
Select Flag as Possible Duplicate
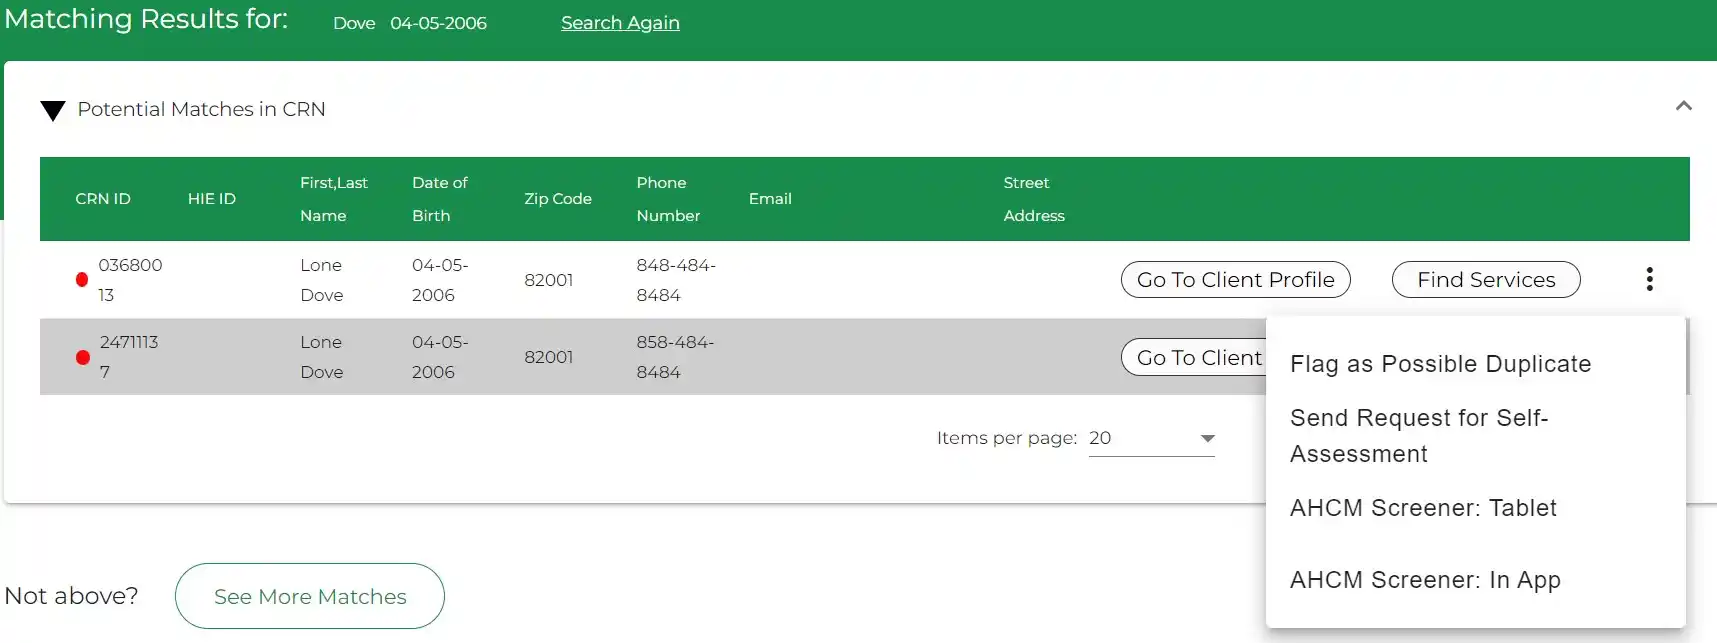[1440, 364]
